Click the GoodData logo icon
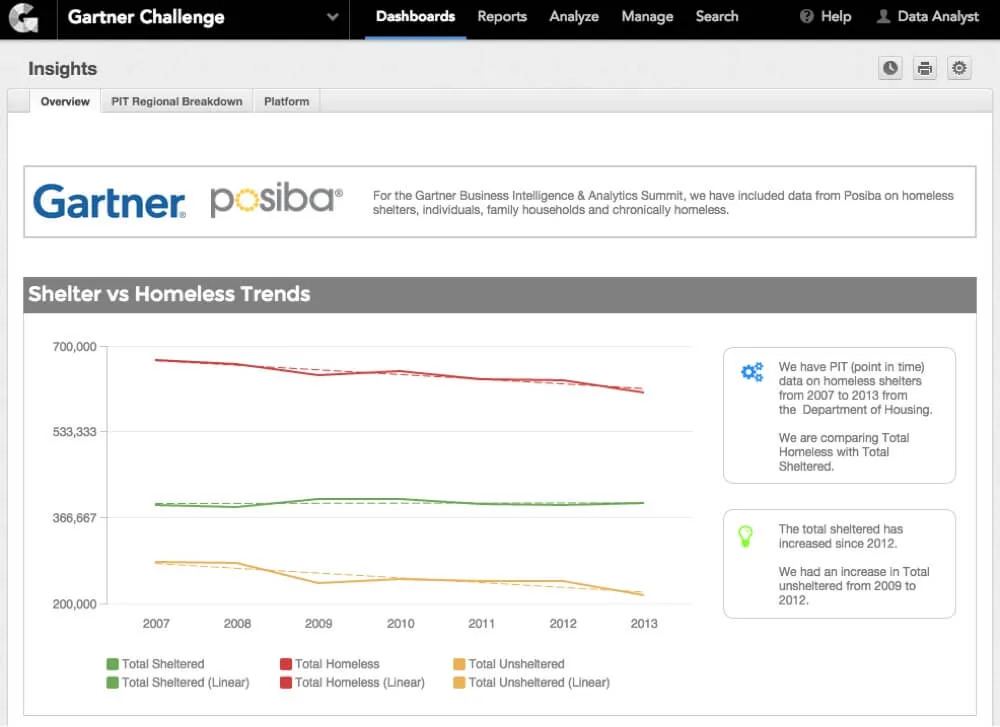The height and width of the screenshot is (727, 1000). tap(21, 18)
